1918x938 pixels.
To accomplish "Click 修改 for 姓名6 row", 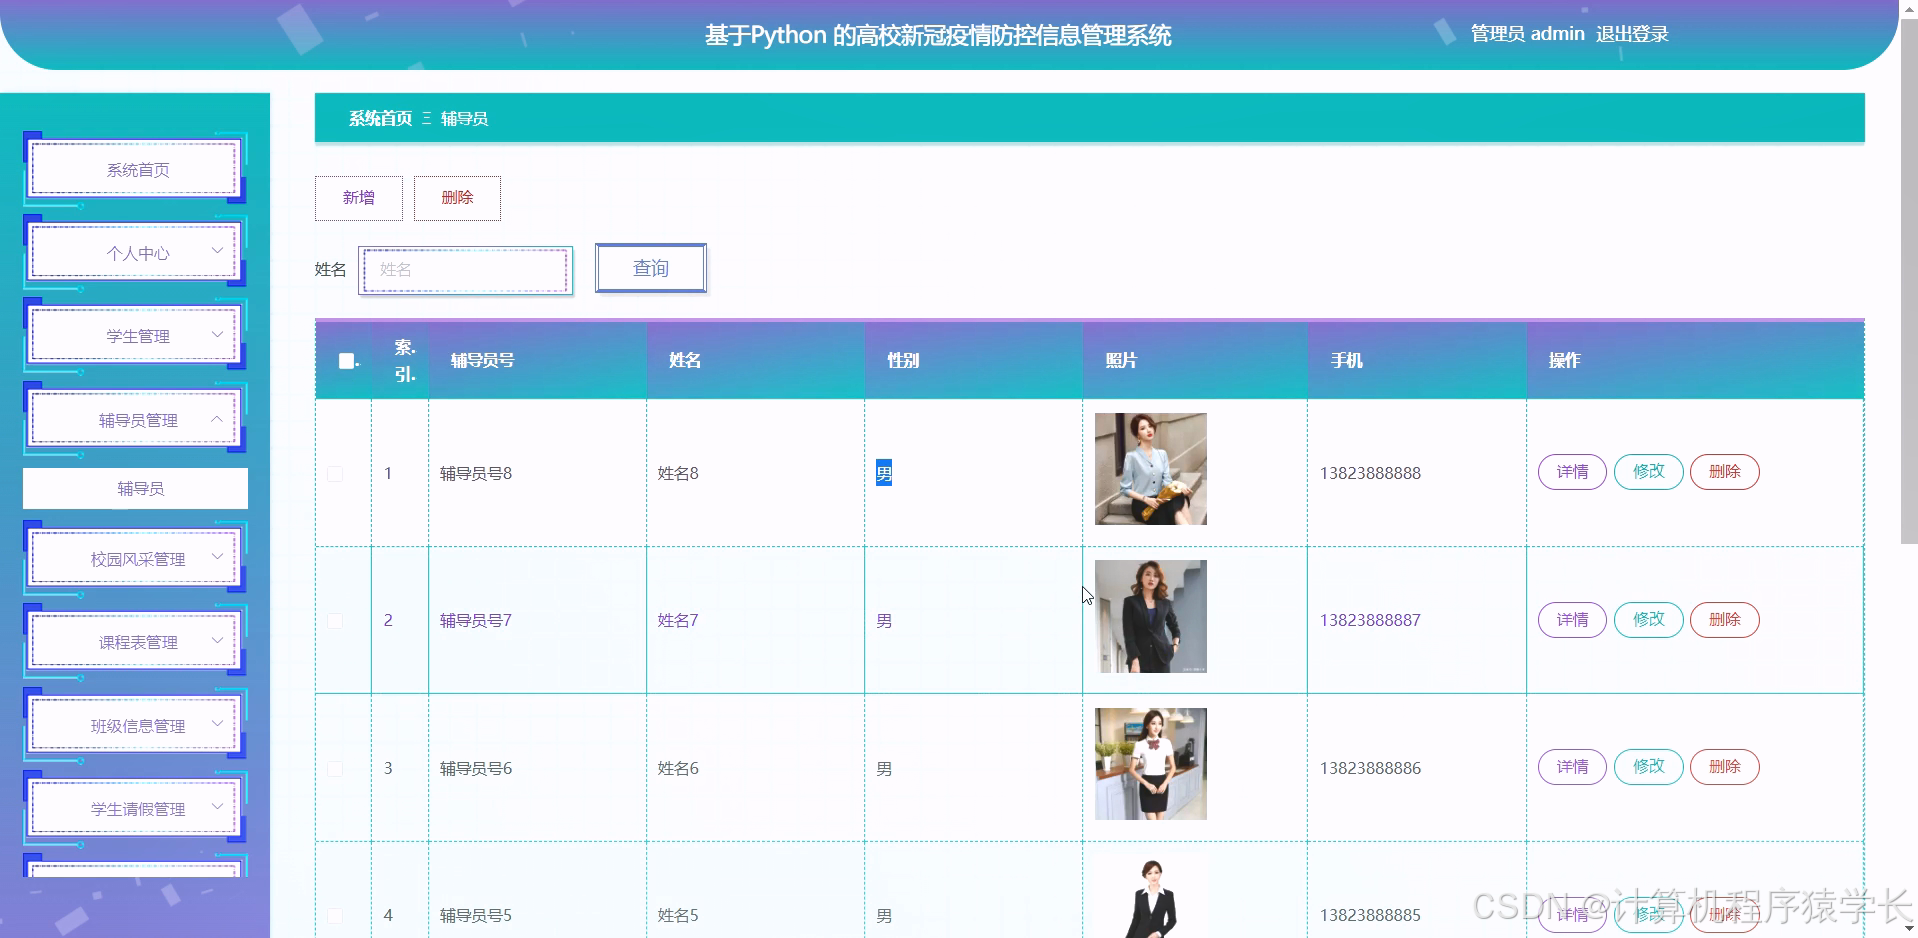I will tap(1649, 767).
